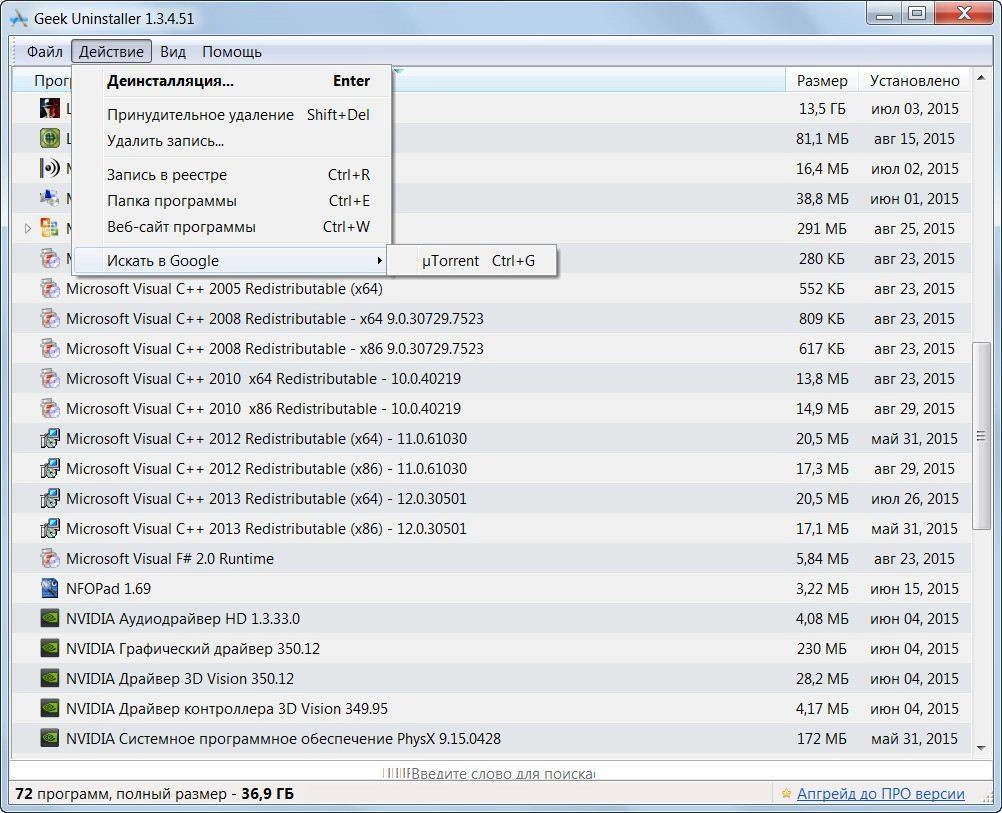Click the NFOPad 1.69 icon
This screenshot has height=813, width=1002.
click(x=50, y=589)
